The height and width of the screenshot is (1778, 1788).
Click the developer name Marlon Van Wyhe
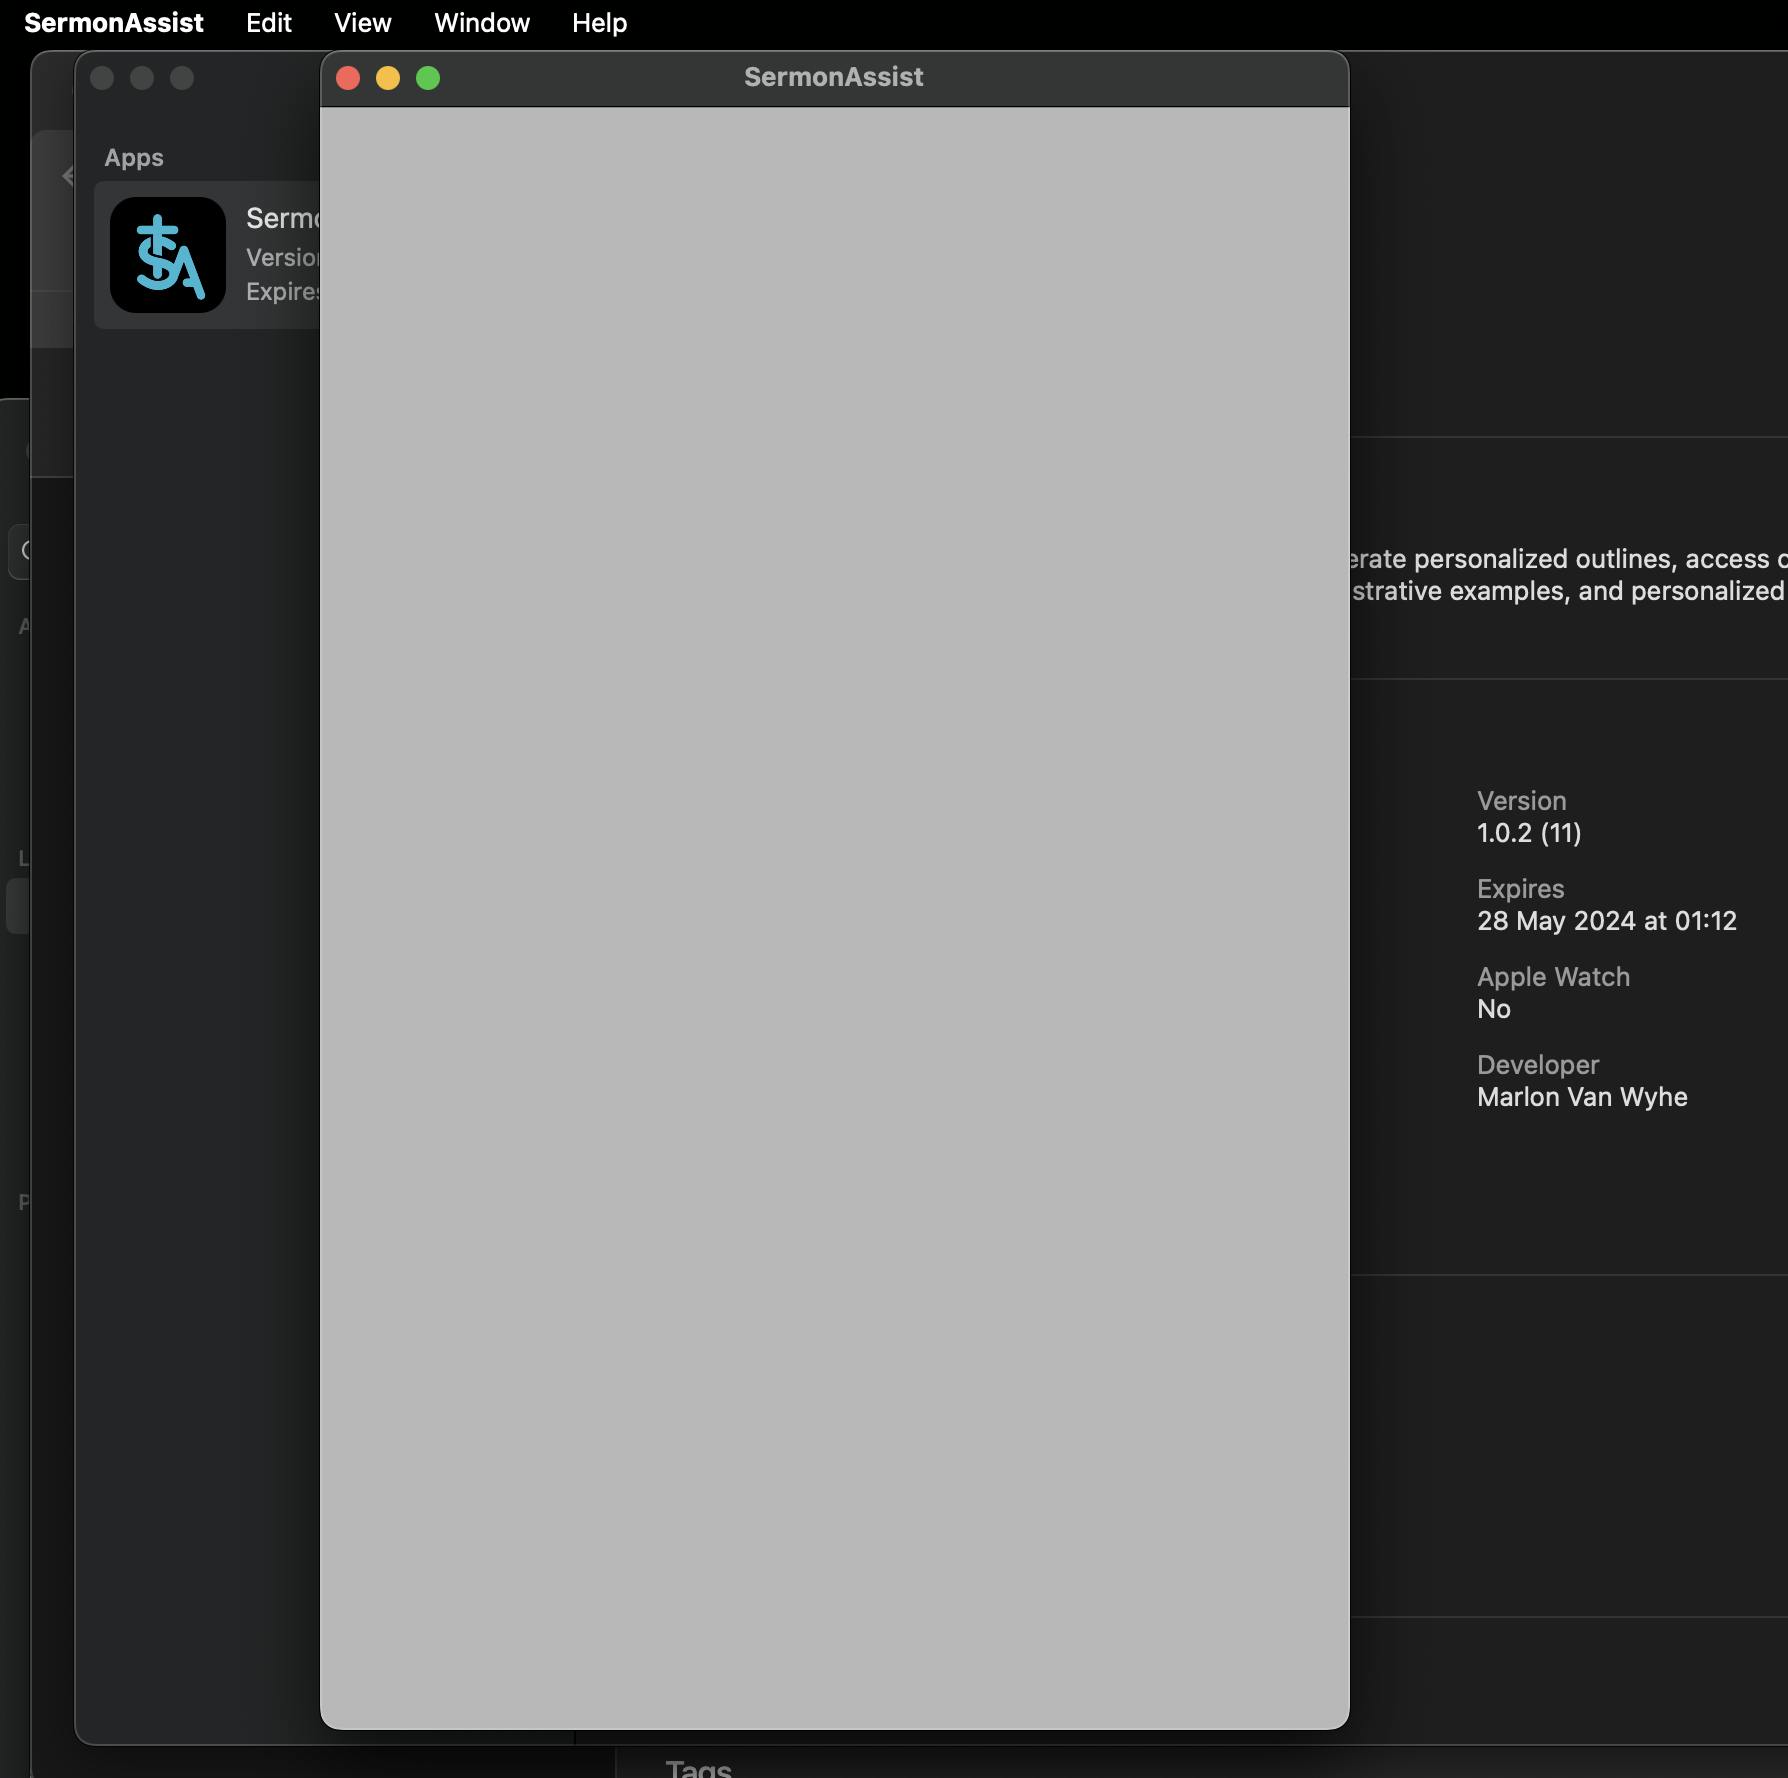[1582, 1097]
